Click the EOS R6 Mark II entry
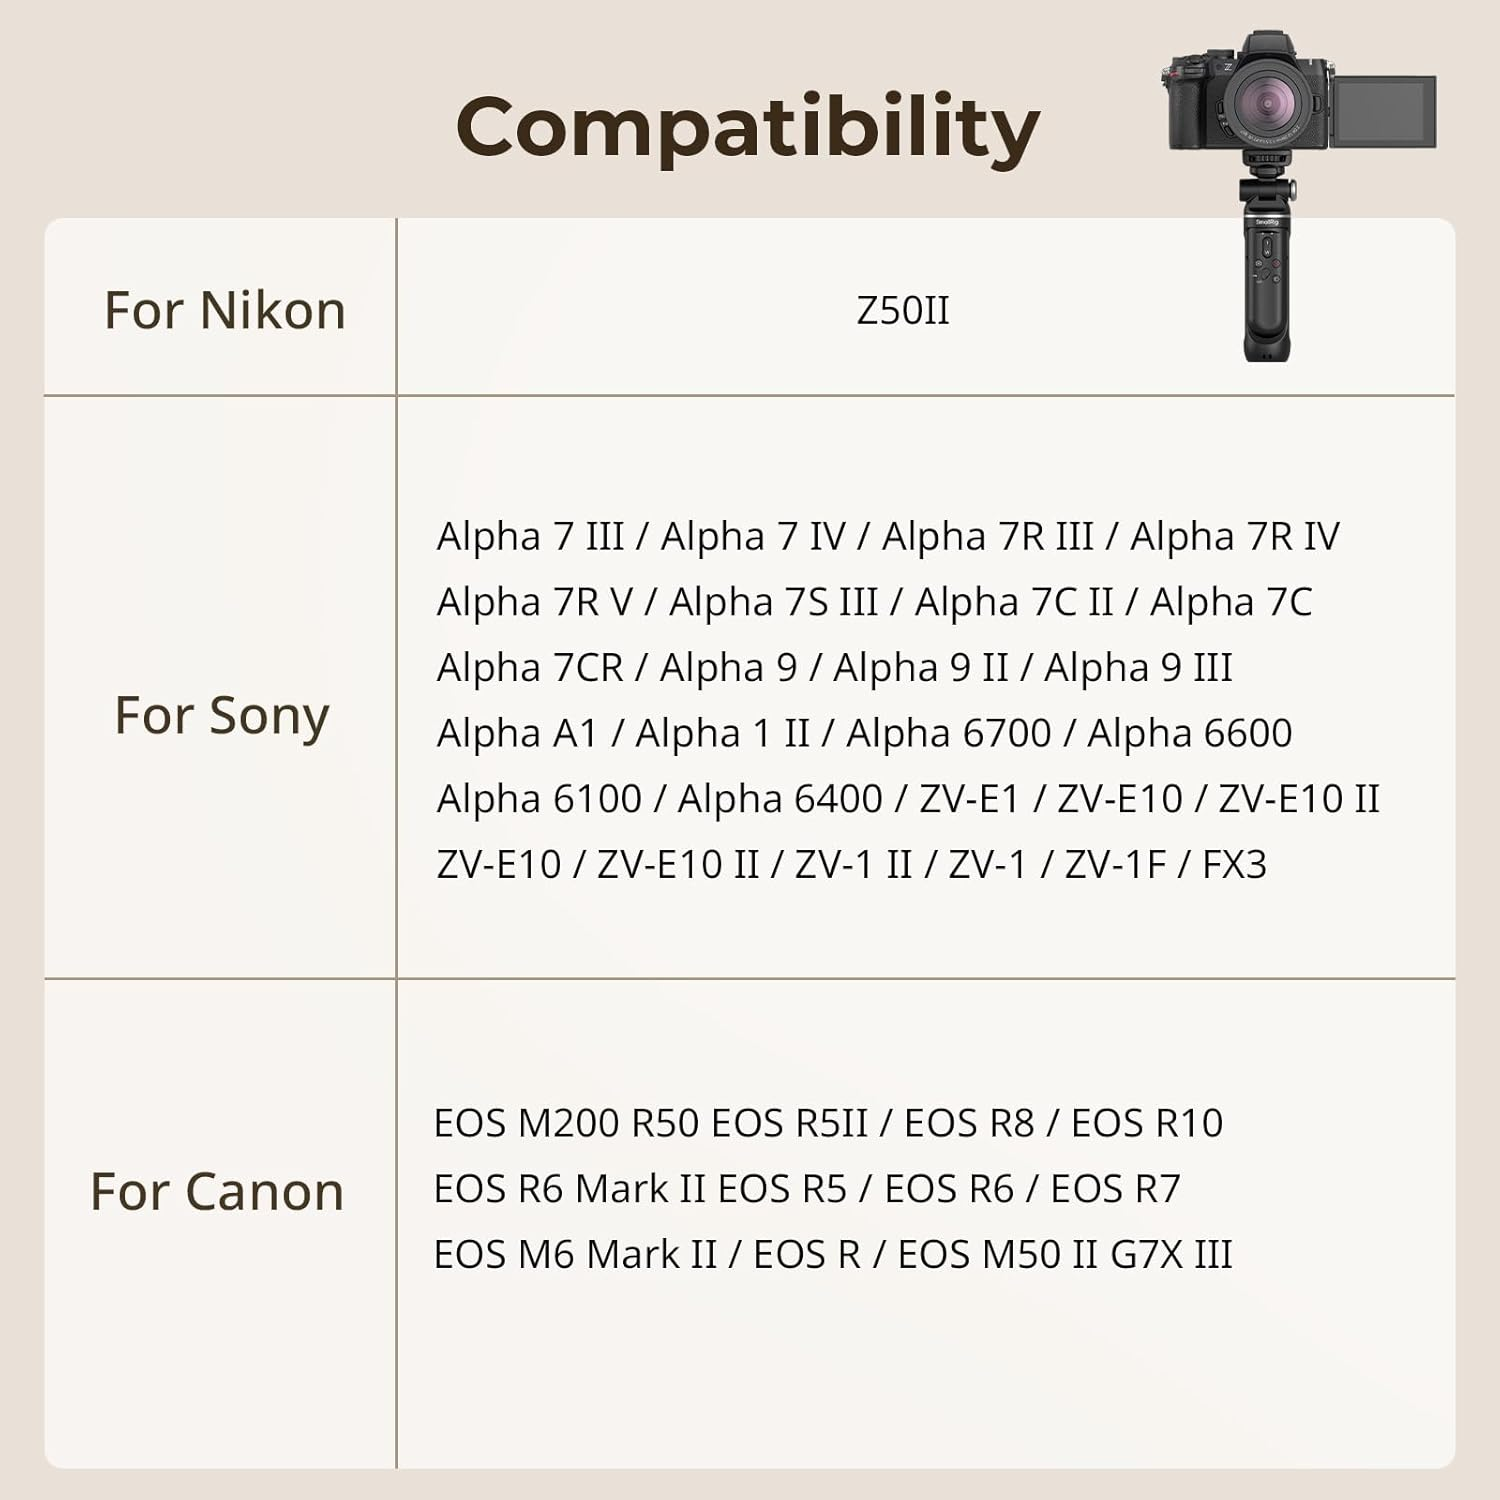Viewport: 1500px width, 1500px height. [570, 1189]
